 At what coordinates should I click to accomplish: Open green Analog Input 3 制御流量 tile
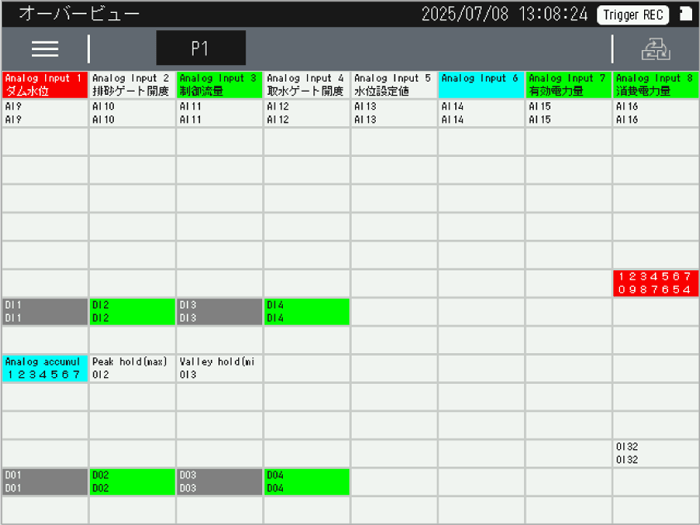[x=219, y=84]
